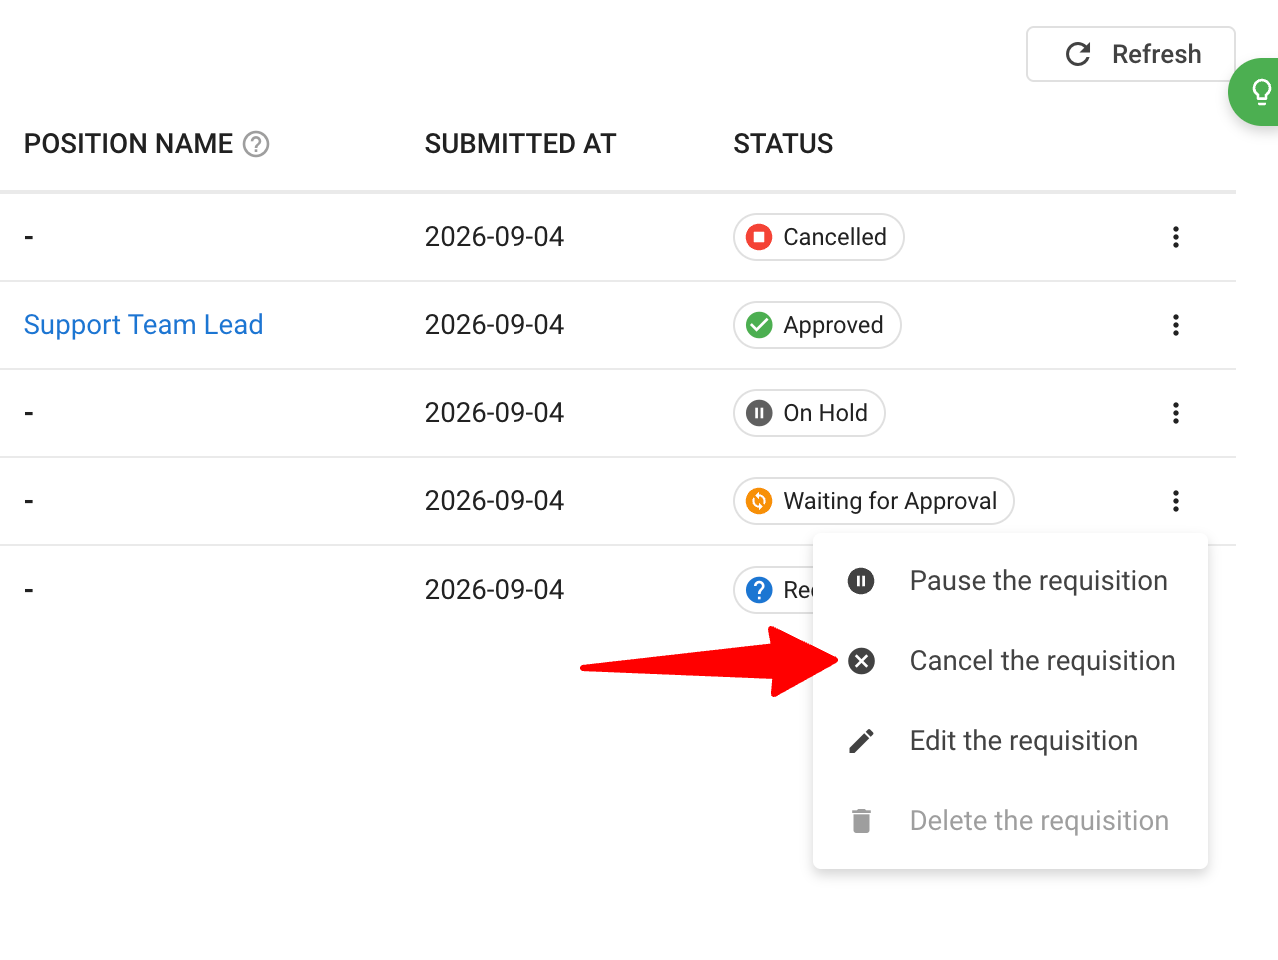Click the 2026-09-04 date in the Approved row
Screen dimensions: 1278x960
point(494,325)
